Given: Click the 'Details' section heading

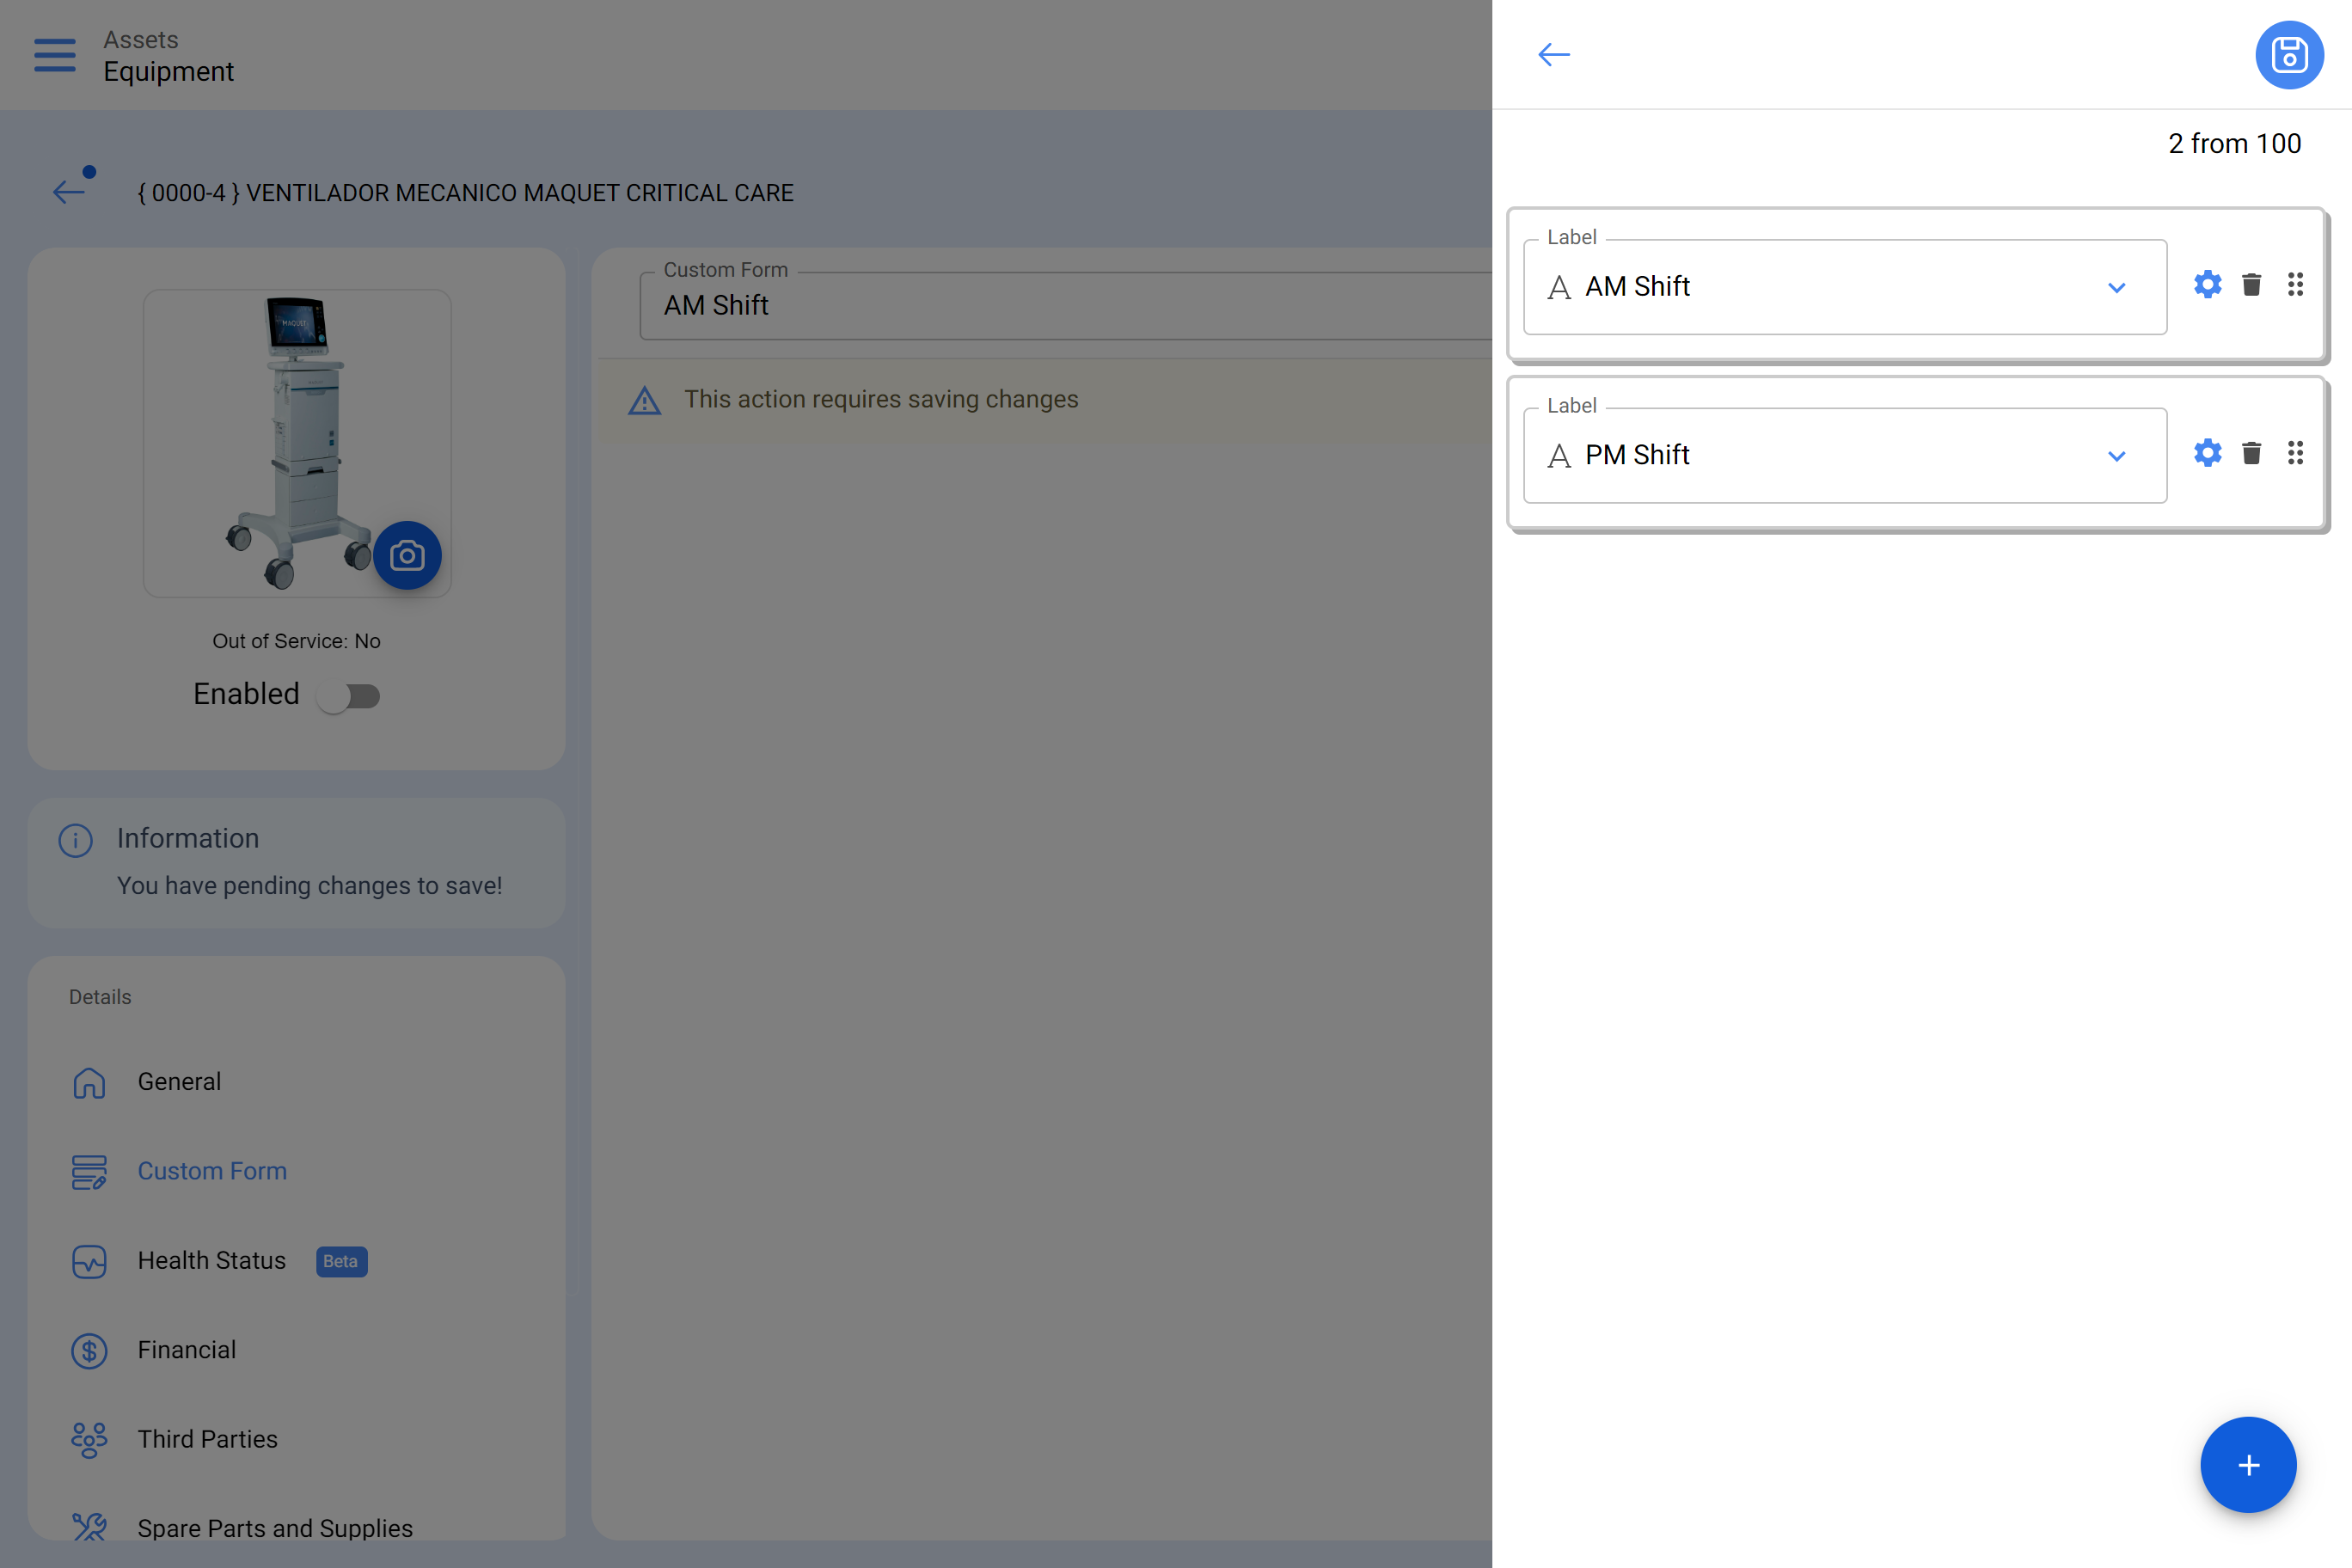Looking at the screenshot, I should point(100,997).
